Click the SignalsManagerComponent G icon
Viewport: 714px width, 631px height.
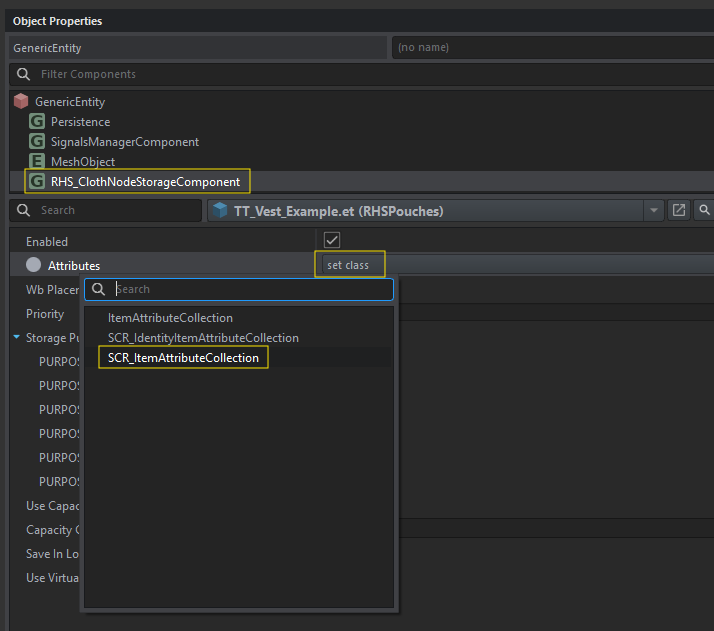pyautogui.click(x=37, y=142)
